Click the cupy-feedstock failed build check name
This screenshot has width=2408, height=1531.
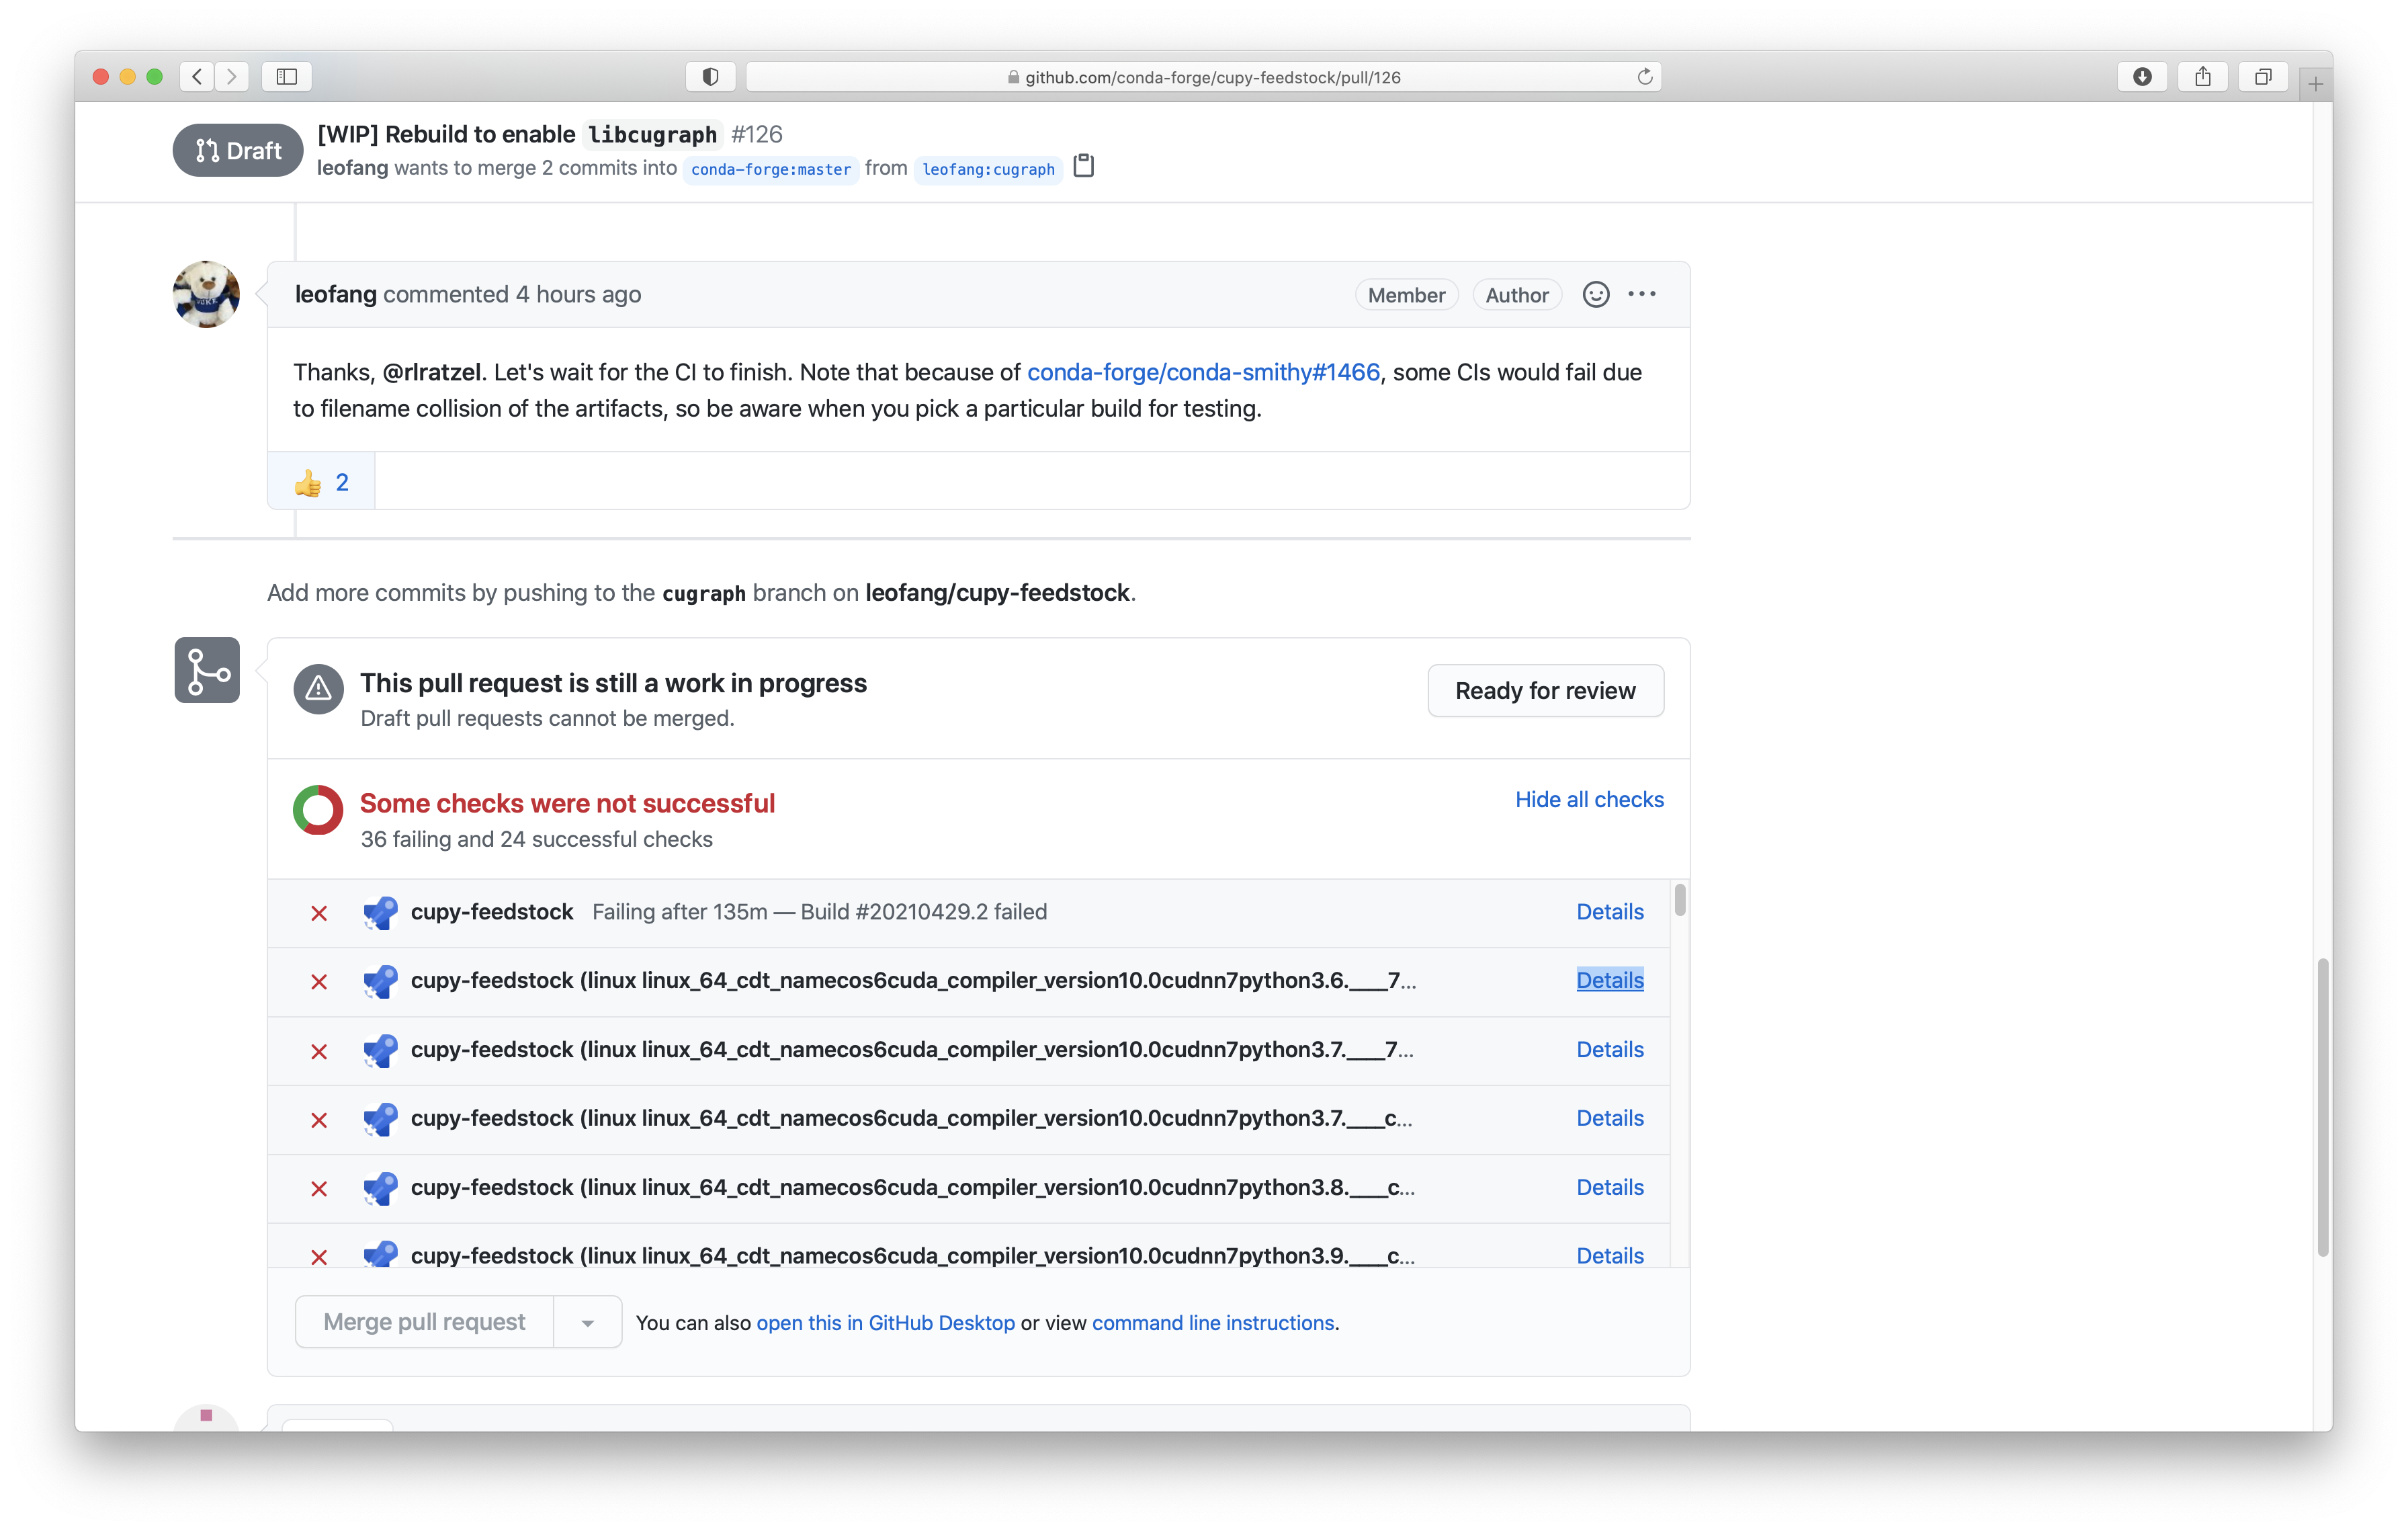pos(492,912)
